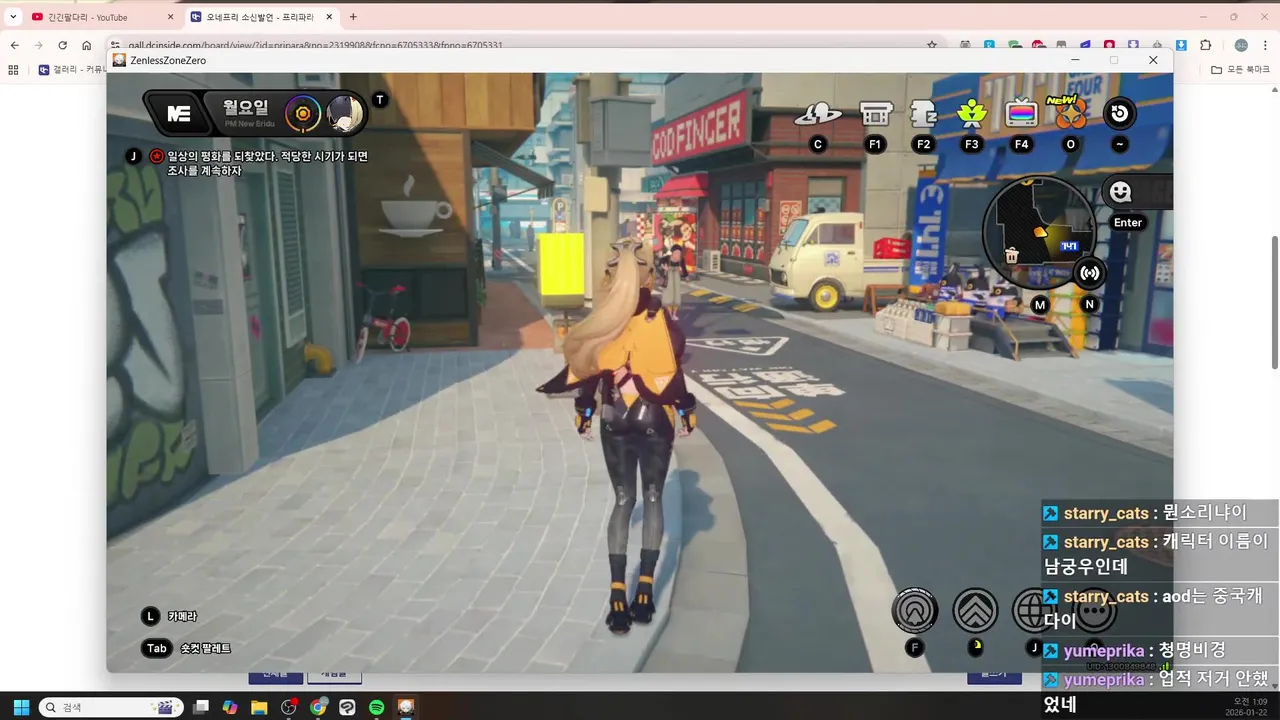Close the YouTube browser tab
Image resolution: width=1280 pixels, height=720 pixels.
(x=170, y=17)
